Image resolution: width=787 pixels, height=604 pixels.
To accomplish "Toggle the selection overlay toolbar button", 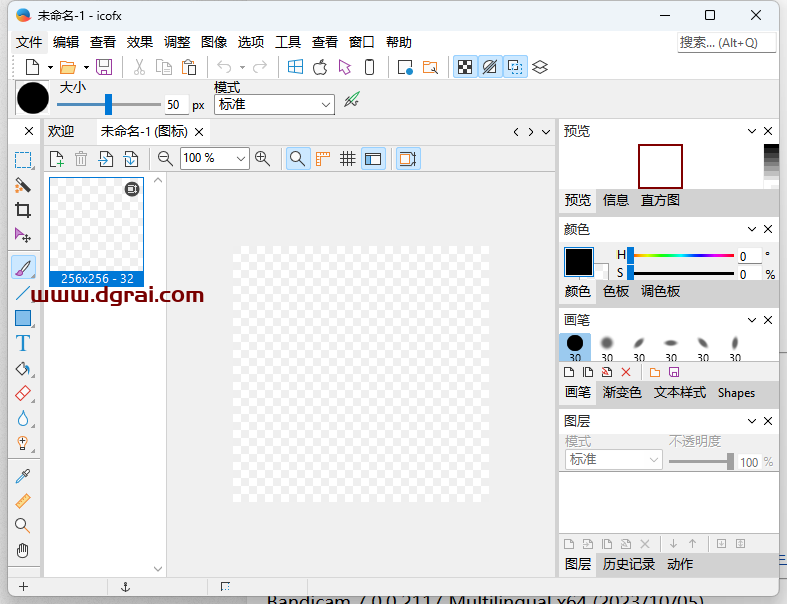I will (x=515, y=67).
